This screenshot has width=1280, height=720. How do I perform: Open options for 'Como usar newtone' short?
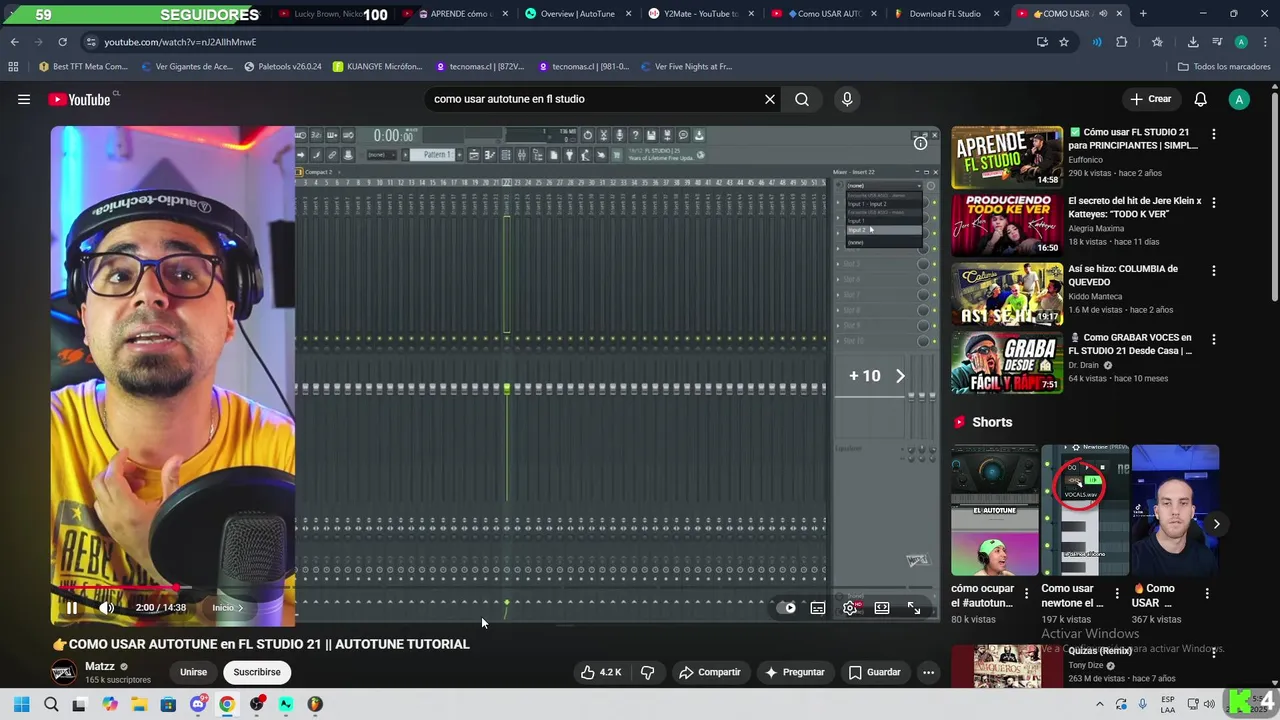(x=1116, y=593)
